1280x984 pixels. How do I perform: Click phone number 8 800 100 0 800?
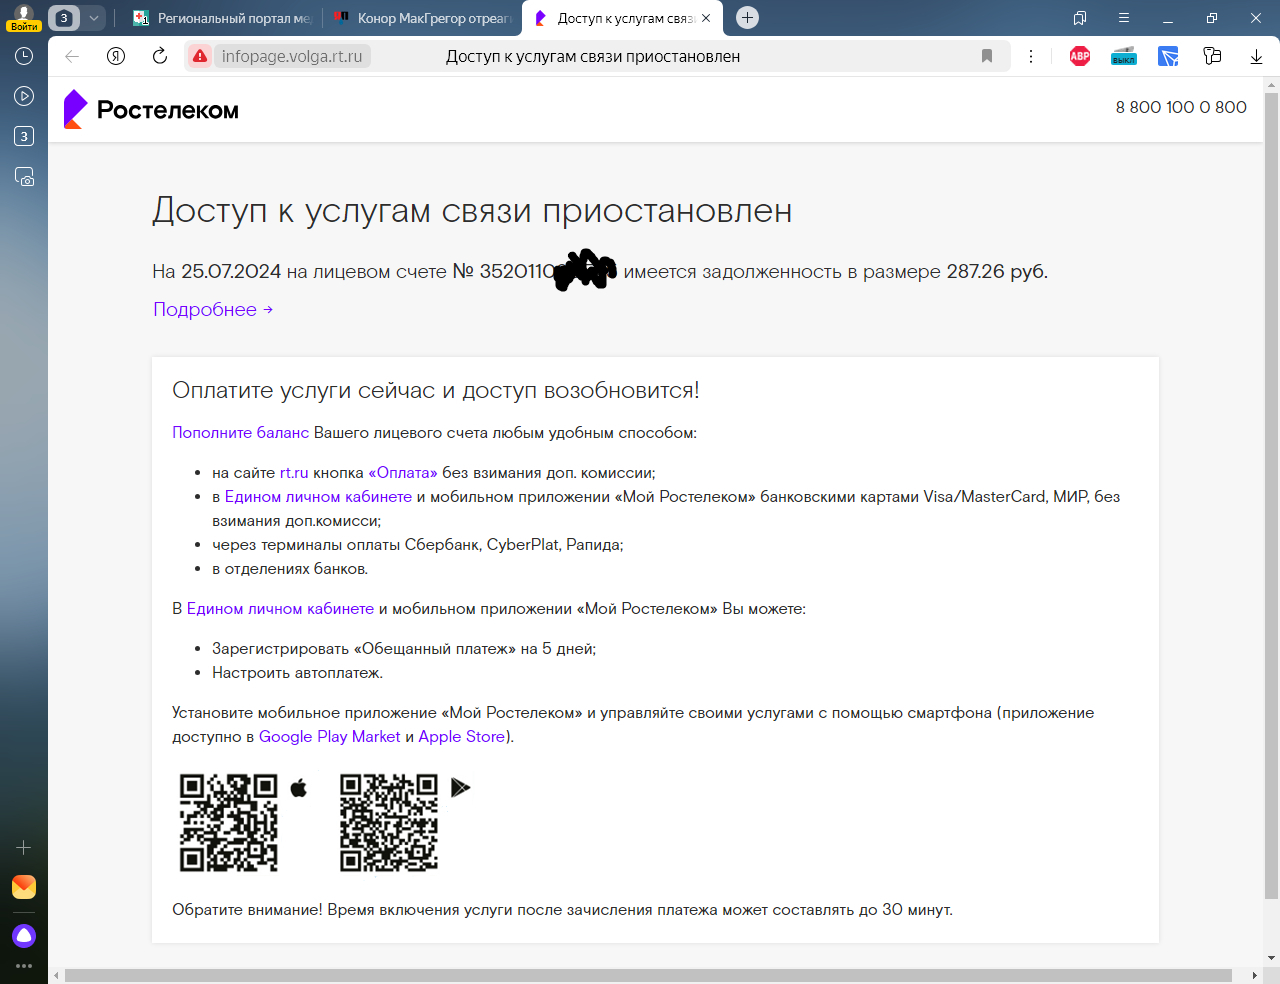[1181, 107]
